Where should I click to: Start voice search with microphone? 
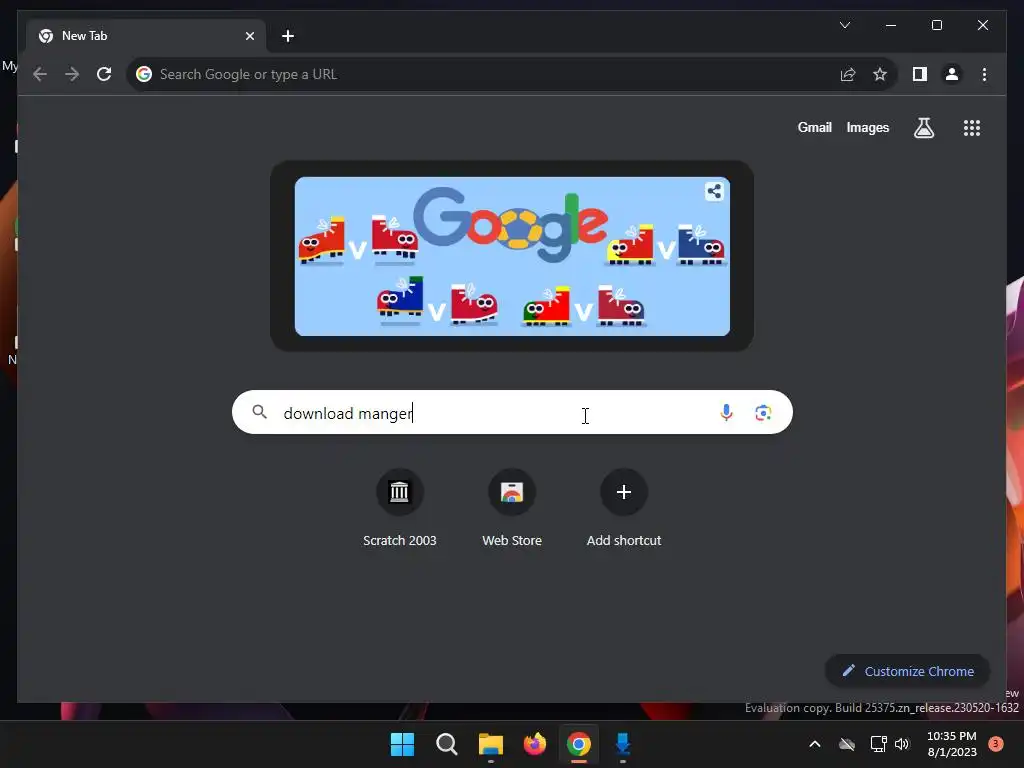point(726,413)
